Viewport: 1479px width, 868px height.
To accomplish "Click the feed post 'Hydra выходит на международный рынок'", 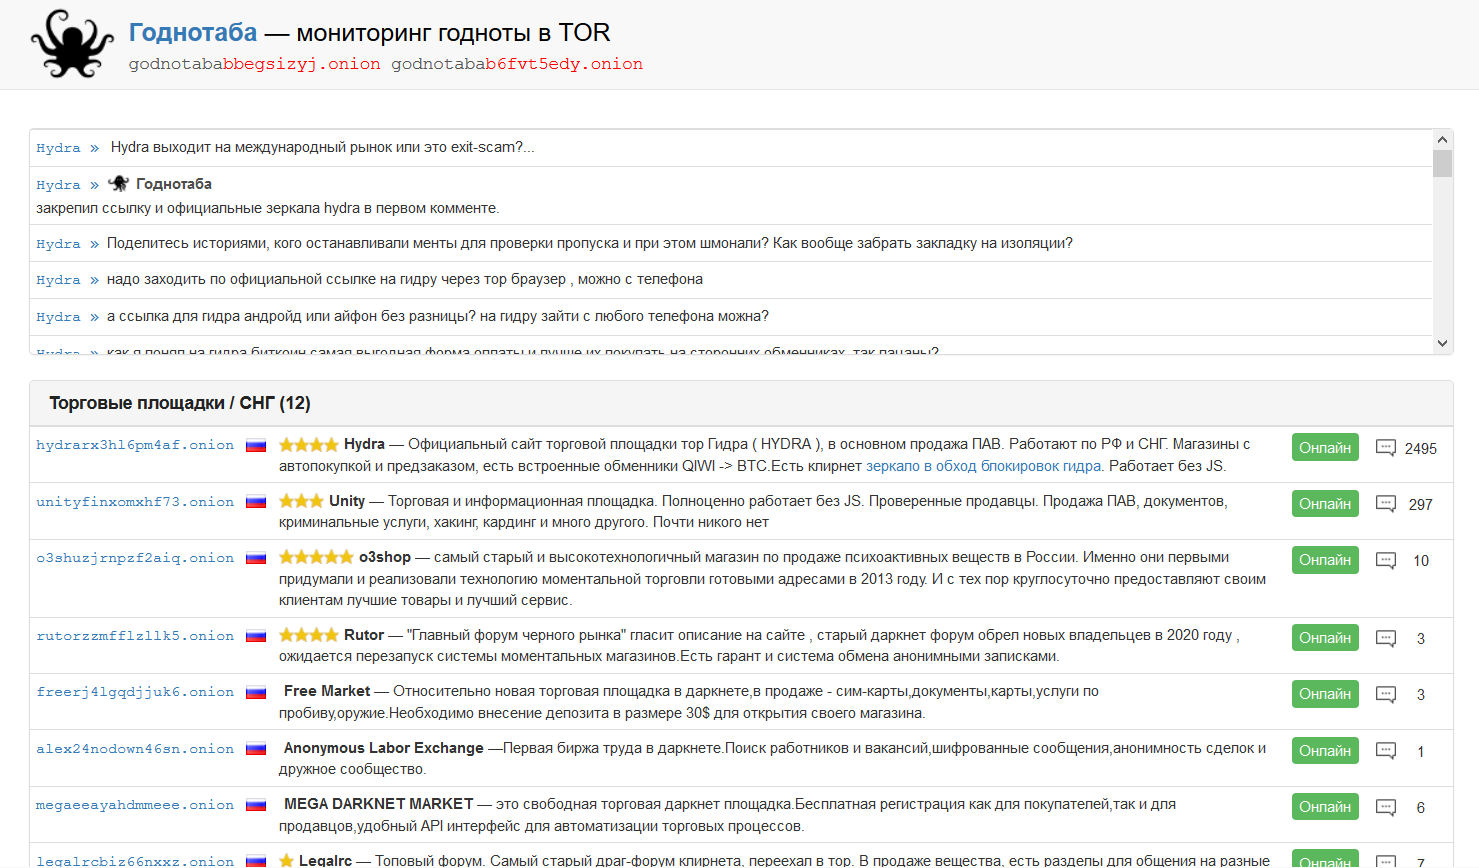I will click(x=322, y=147).
